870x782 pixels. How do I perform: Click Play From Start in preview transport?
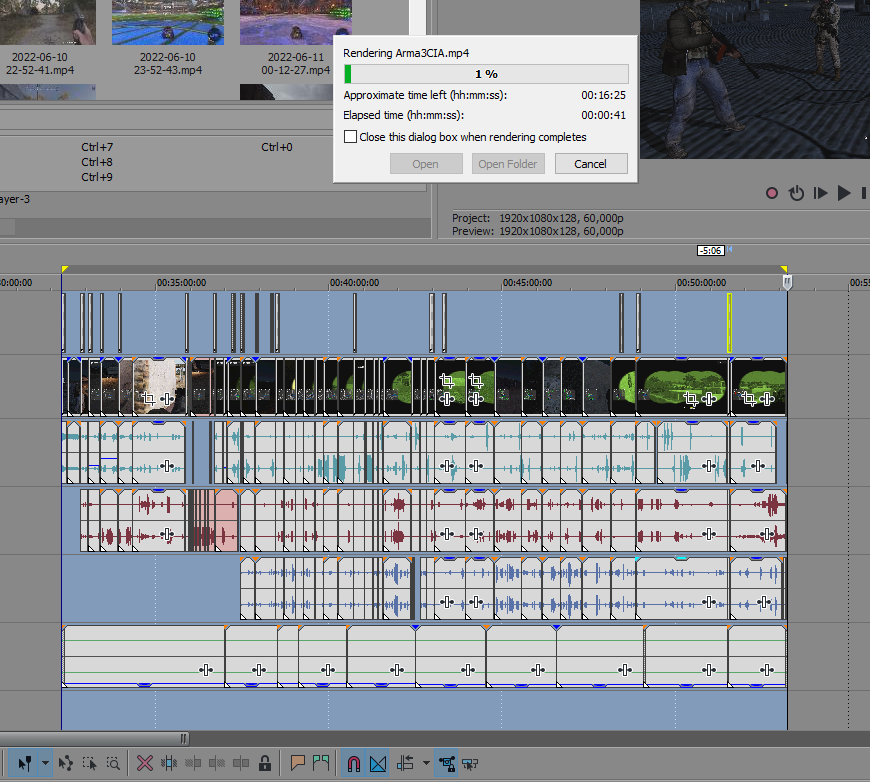[820, 193]
